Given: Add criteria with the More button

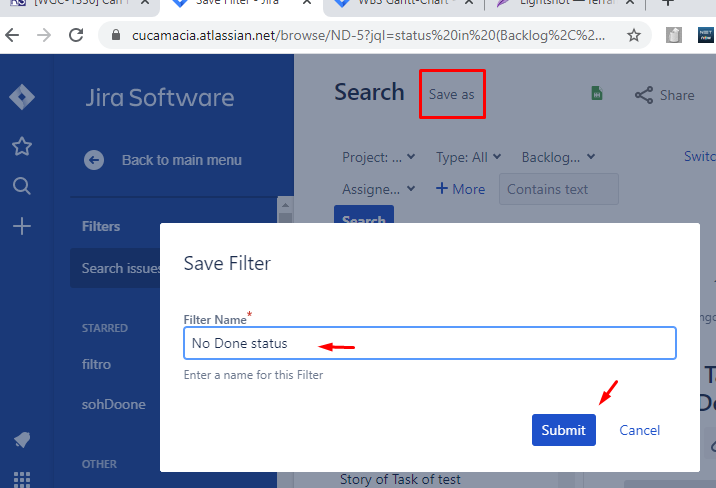Looking at the screenshot, I should pos(460,189).
